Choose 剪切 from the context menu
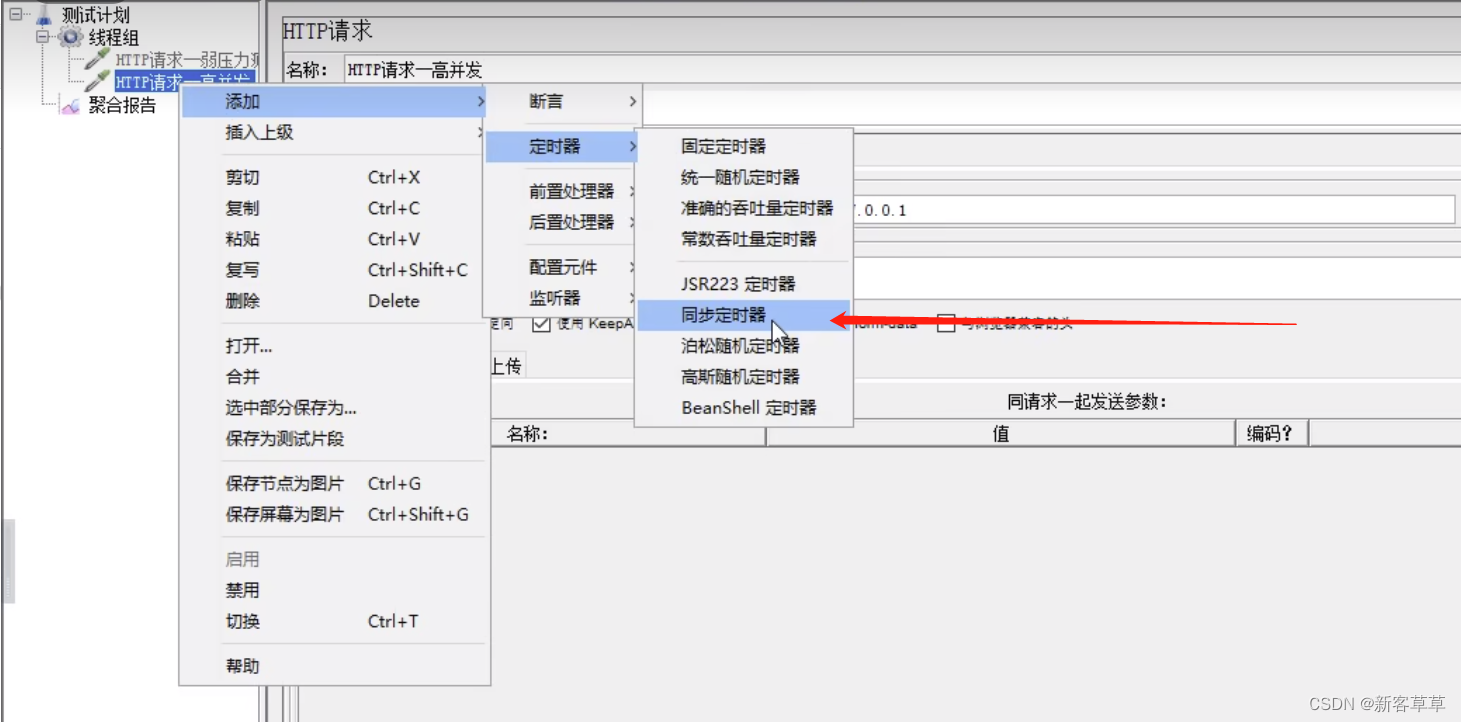This screenshot has height=722, width=1461. [x=334, y=177]
